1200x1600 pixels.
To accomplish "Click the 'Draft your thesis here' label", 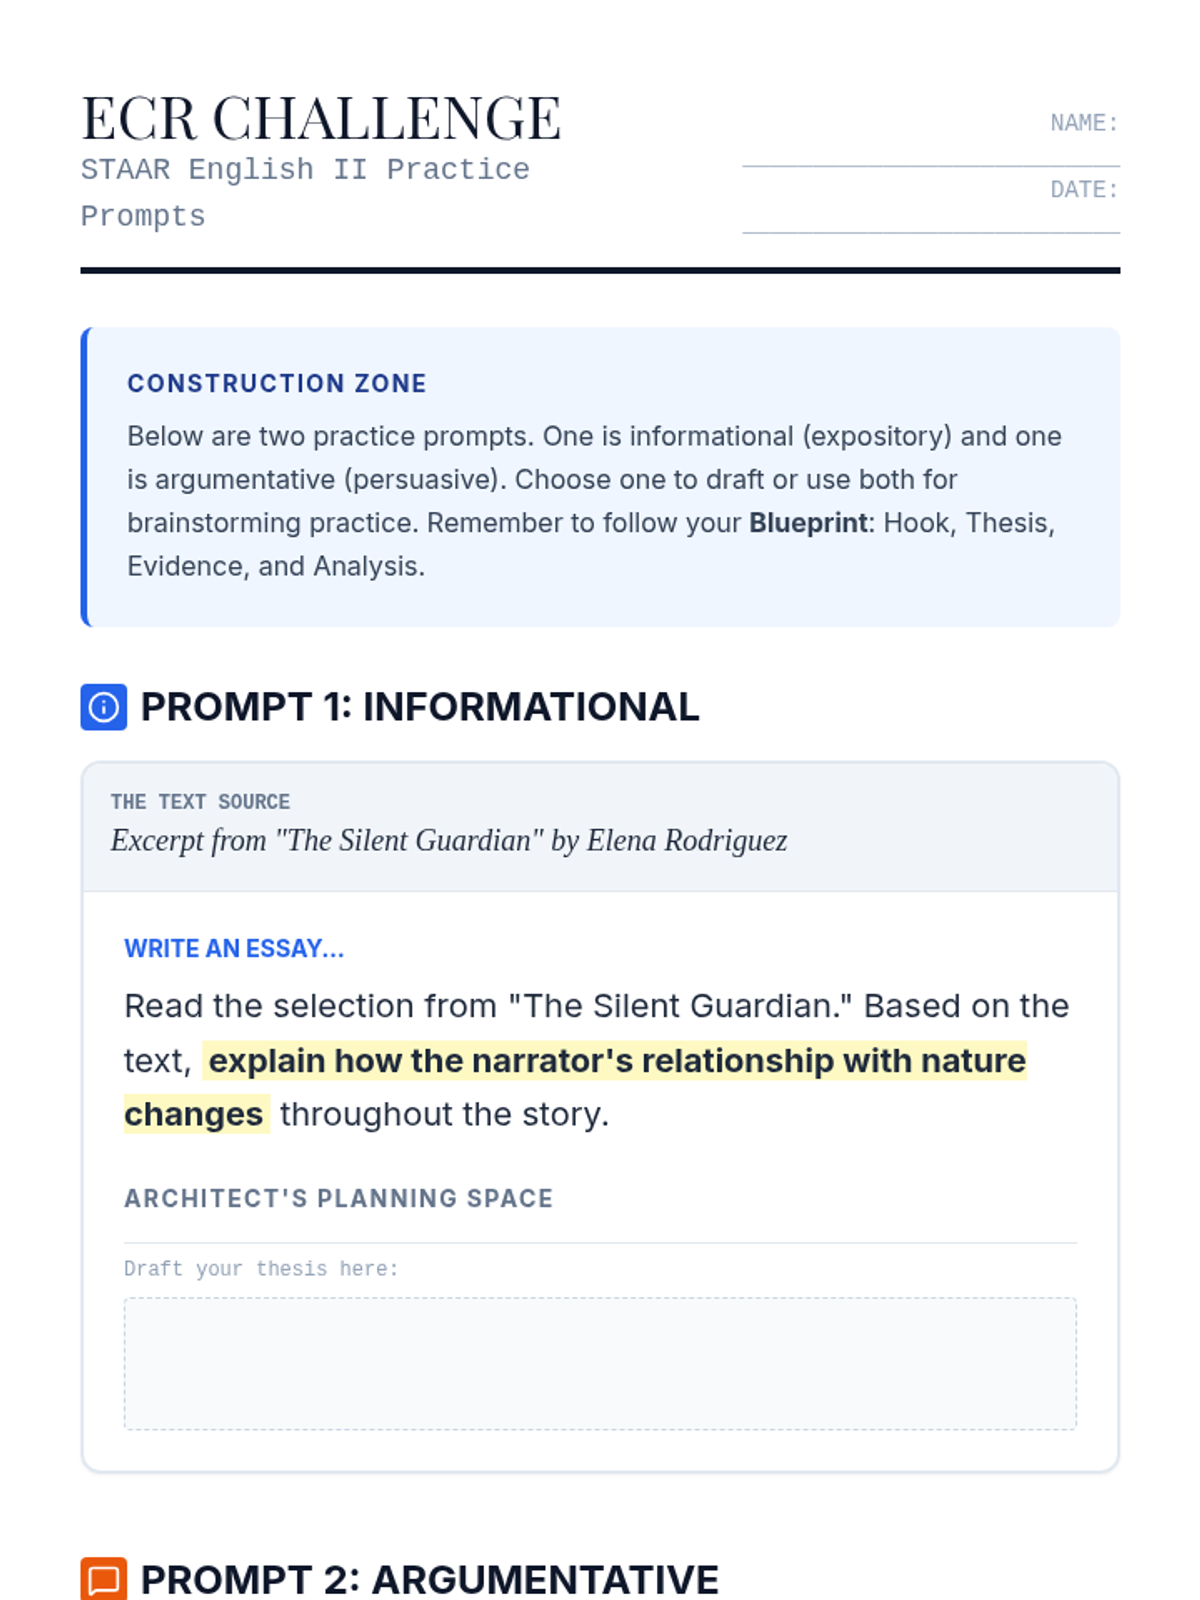I will [261, 1269].
